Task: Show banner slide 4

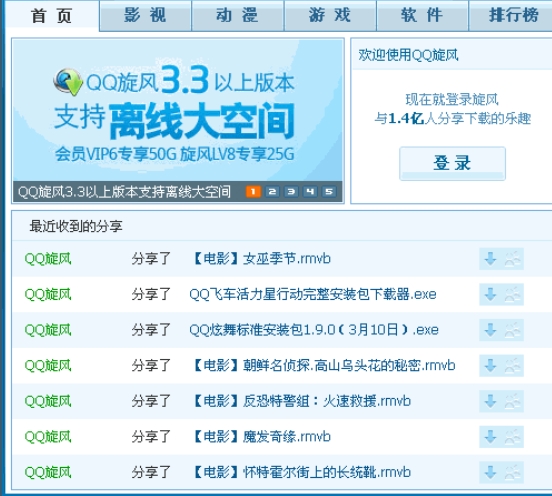Action: pos(310,192)
